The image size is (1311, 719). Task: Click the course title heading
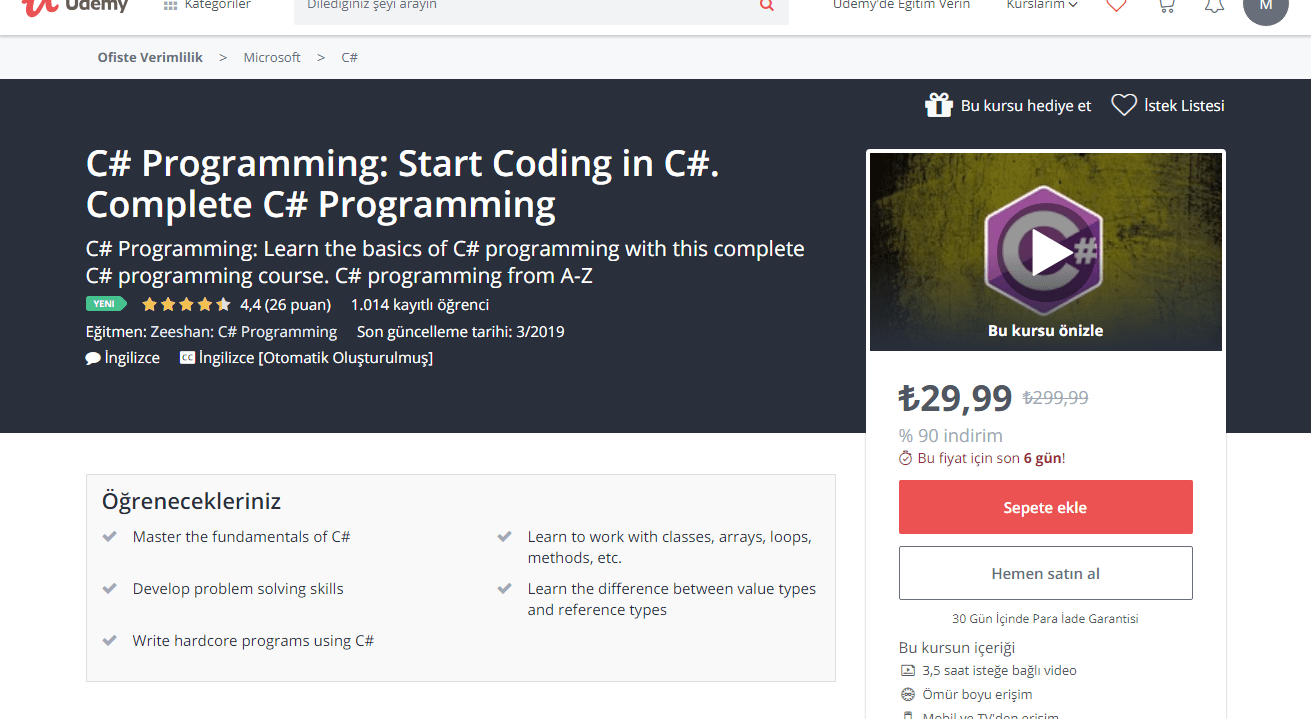tap(403, 183)
